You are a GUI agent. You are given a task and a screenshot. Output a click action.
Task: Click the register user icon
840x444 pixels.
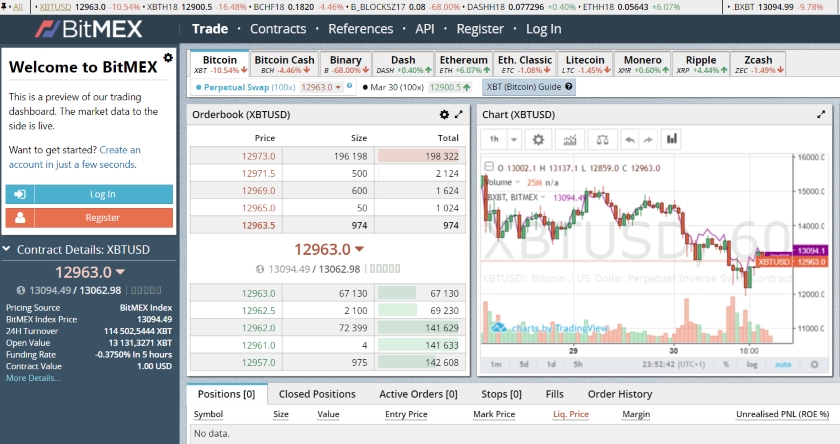click(x=20, y=217)
